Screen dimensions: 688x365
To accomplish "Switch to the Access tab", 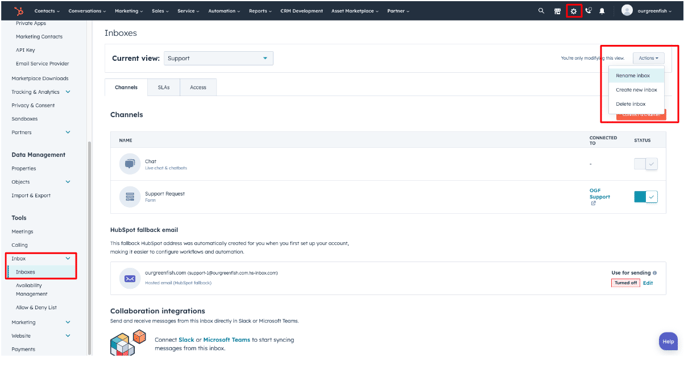I will [198, 88].
